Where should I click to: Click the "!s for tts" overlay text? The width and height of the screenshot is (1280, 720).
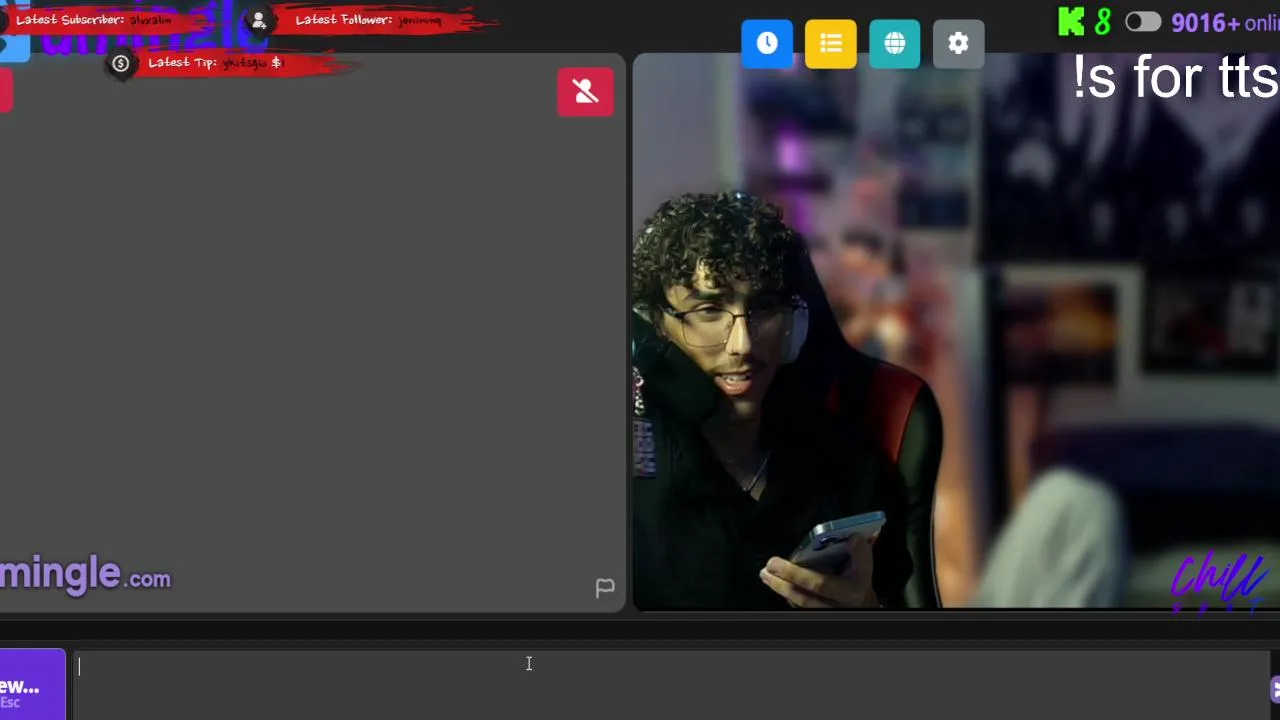(x=1176, y=78)
